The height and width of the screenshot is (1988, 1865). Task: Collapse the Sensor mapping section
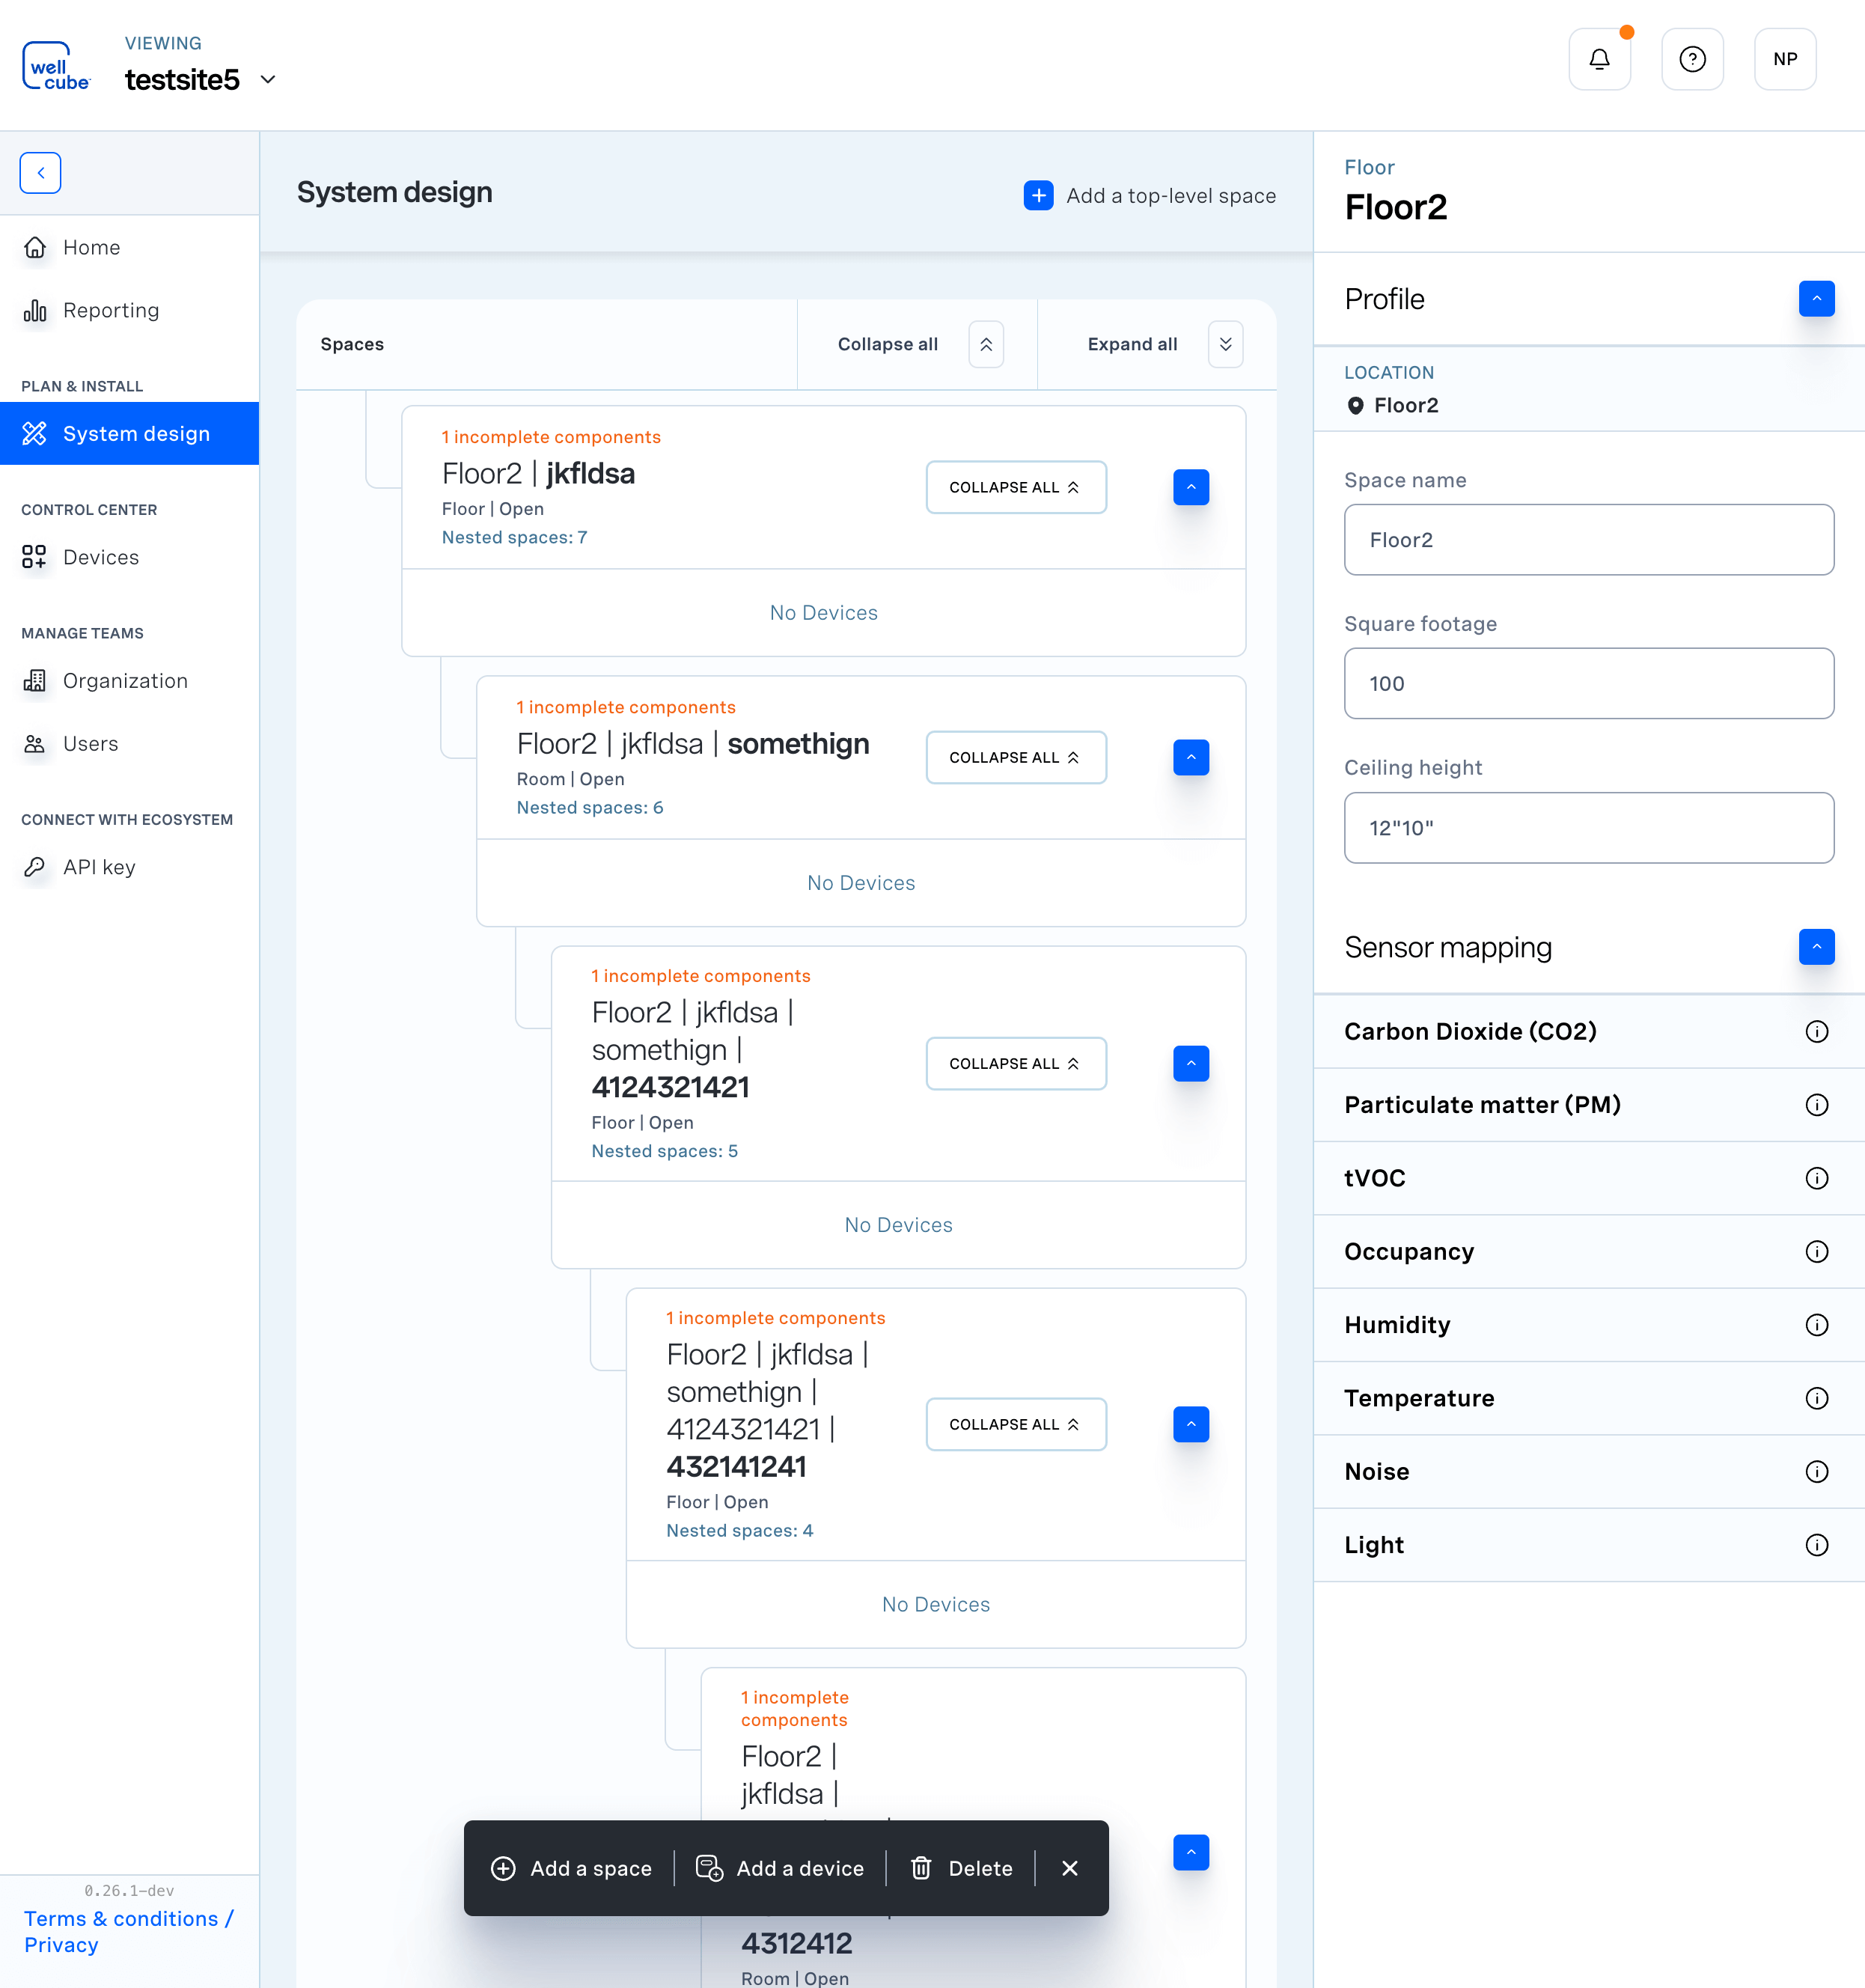tap(1817, 947)
